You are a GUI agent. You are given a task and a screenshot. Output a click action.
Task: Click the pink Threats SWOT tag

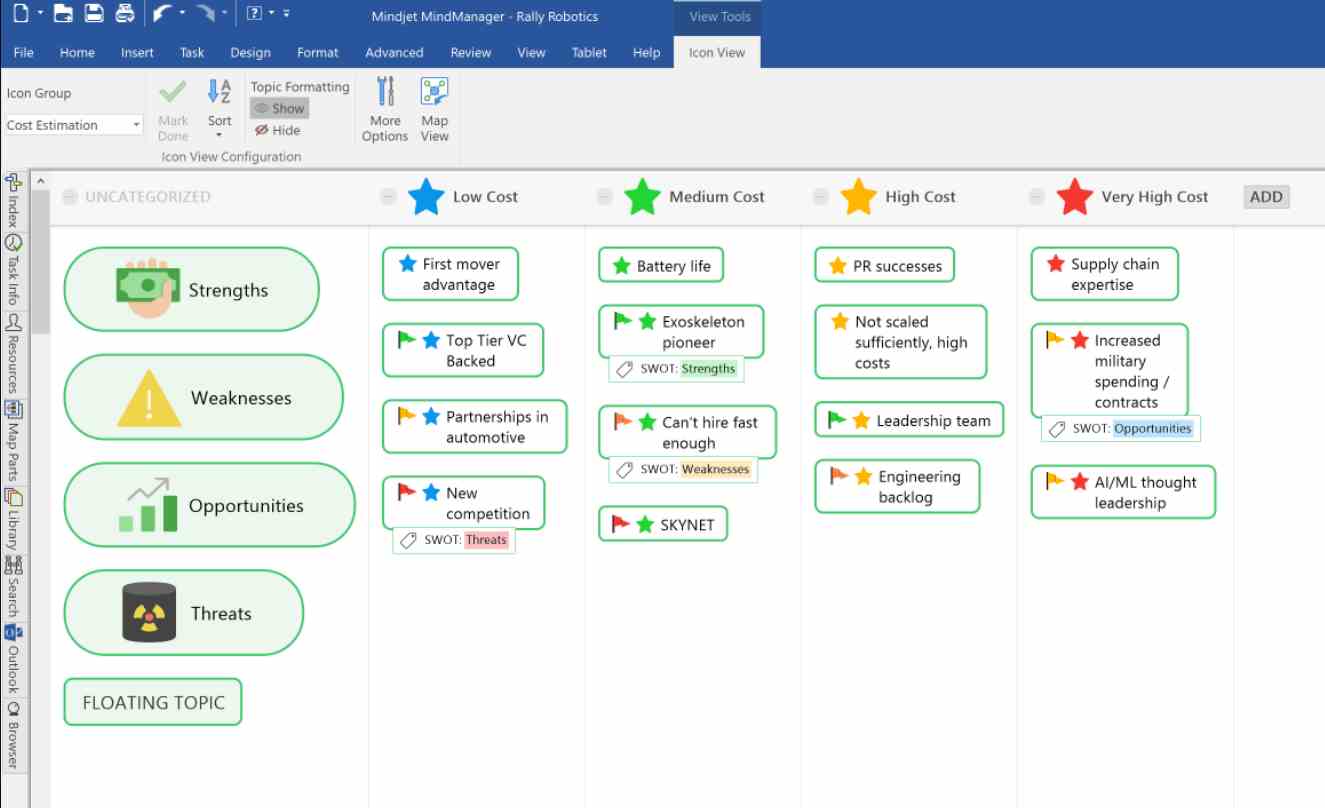coord(487,540)
